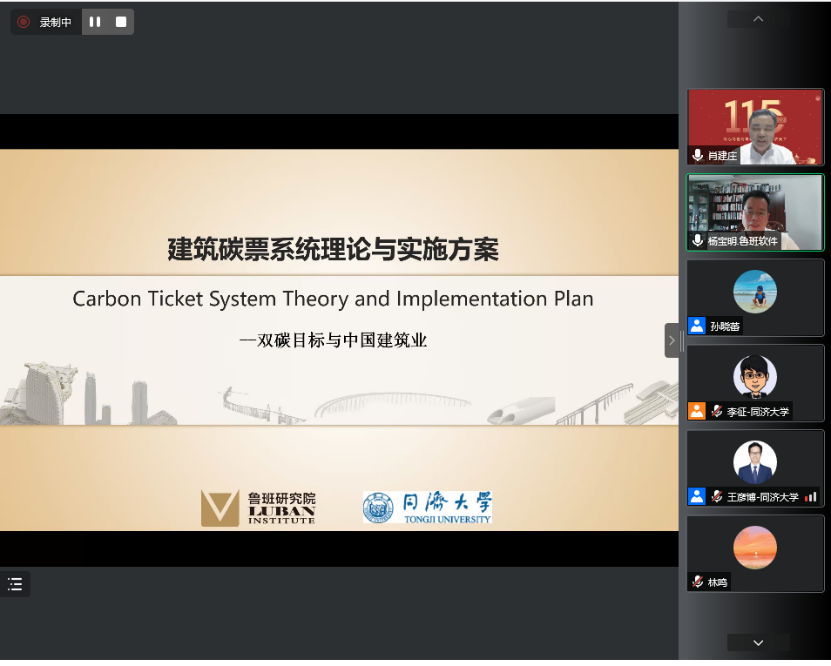831x666 pixels.
Task: Click 肖建庄's microphone icon
Action: point(697,156)
